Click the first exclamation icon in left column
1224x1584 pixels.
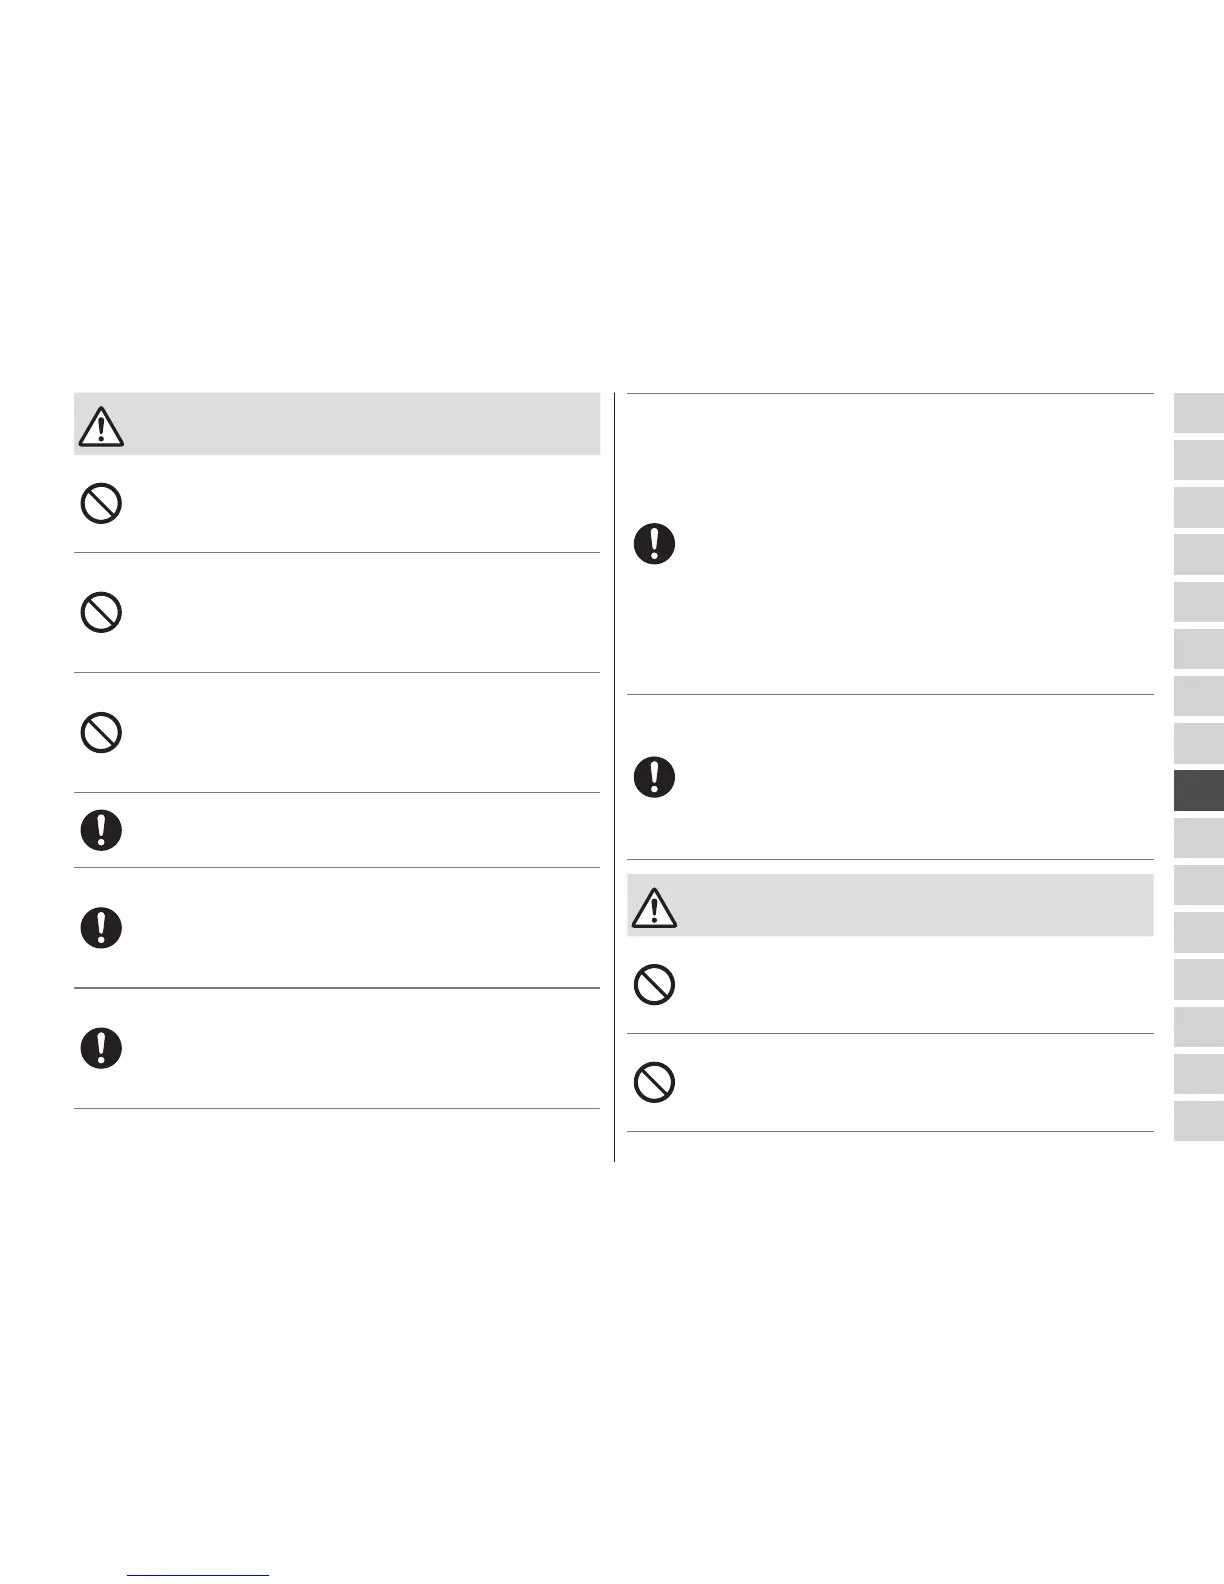pos(101,830)
